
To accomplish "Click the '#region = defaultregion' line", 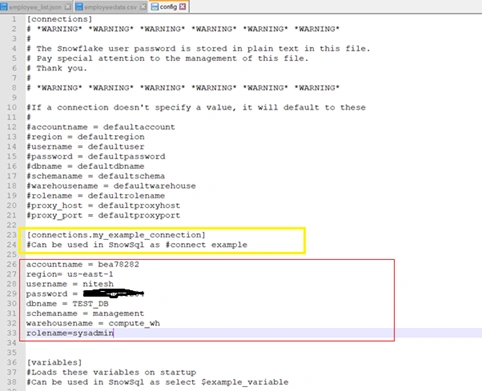I will coord(85,137).
